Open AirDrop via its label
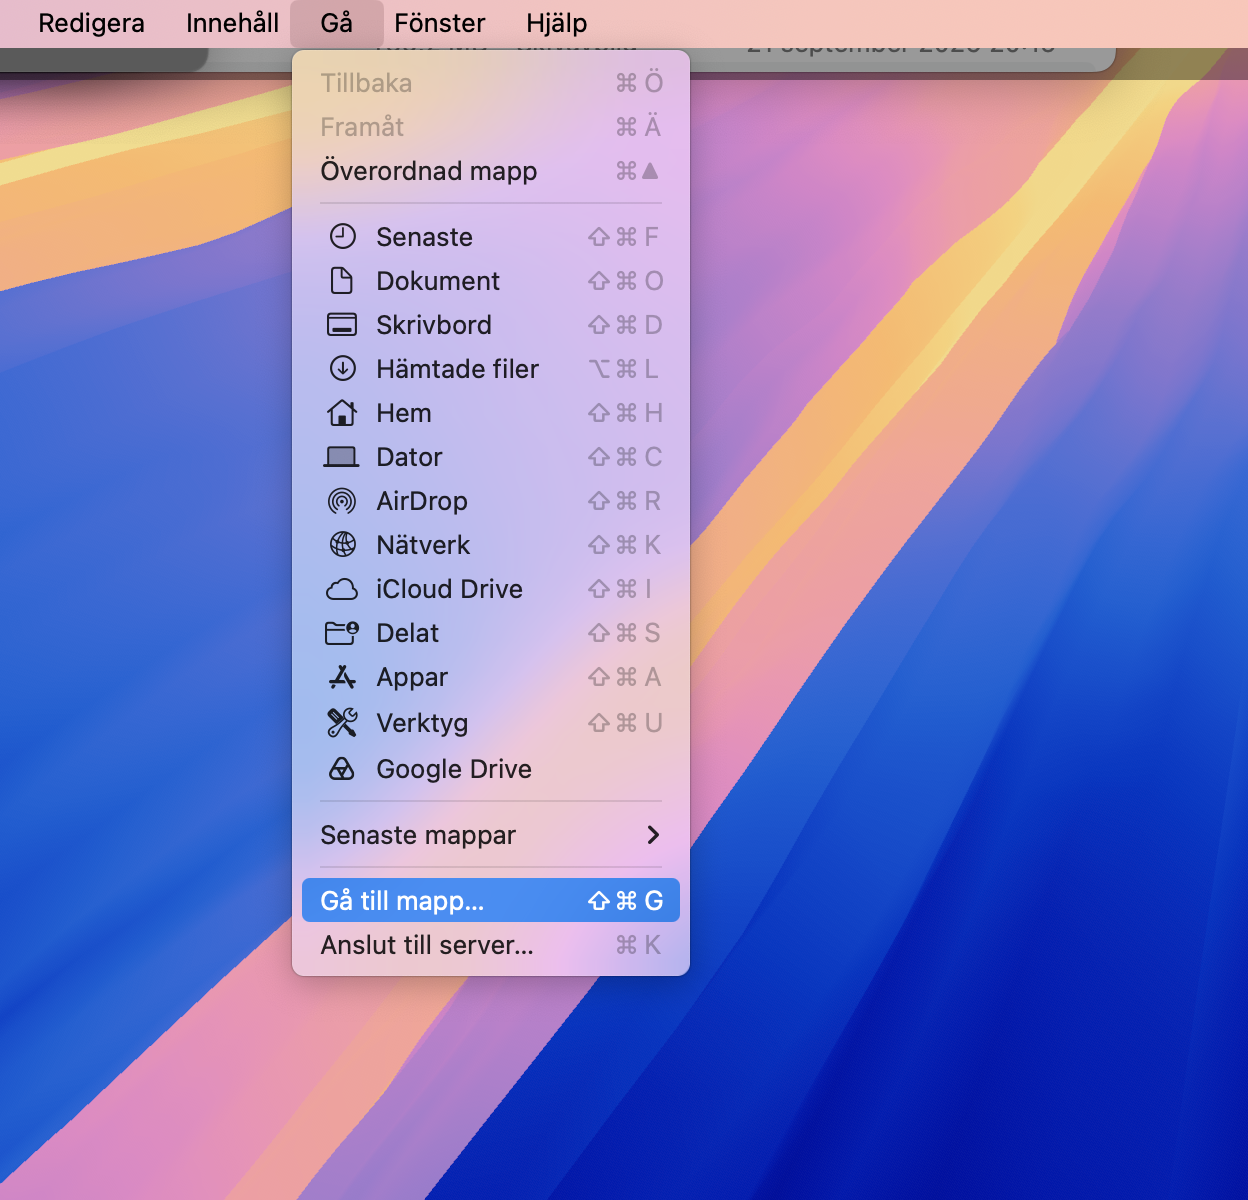The height and width of the screenshot is (1200, 1248). point(422,501)
